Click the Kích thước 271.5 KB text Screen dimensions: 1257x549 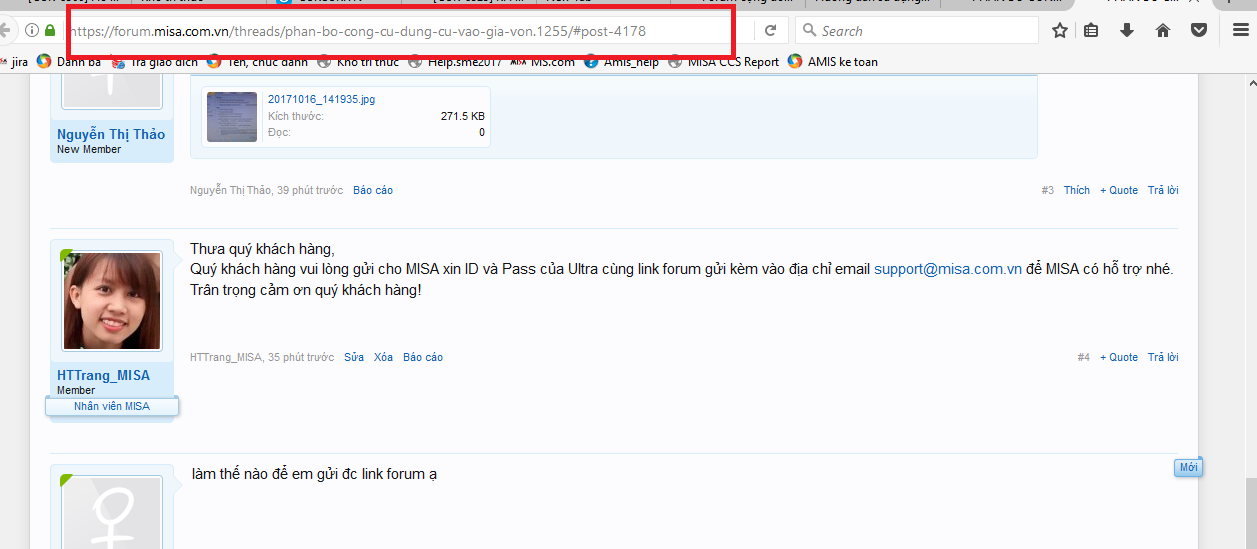(376, 116)
